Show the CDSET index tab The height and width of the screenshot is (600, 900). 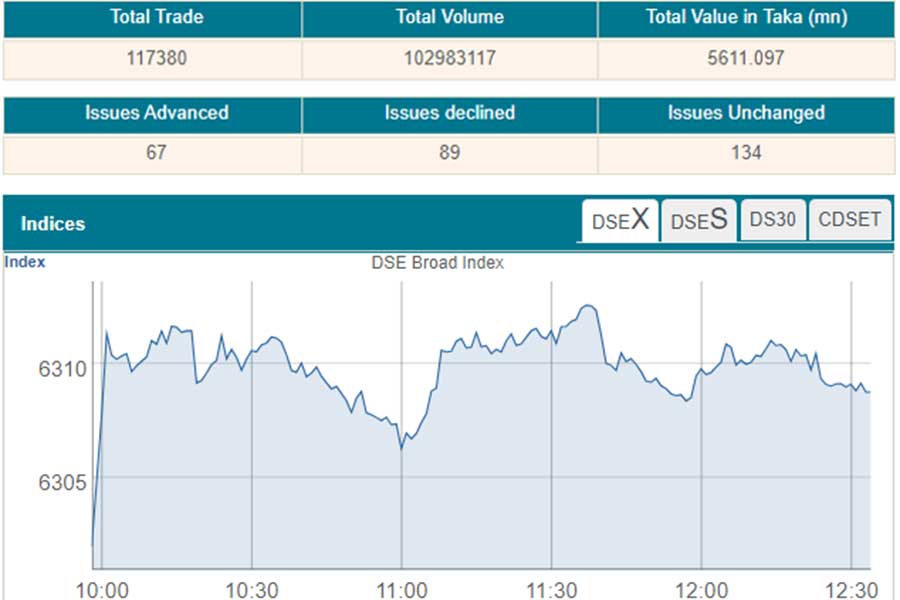click(x=849, y=220)
